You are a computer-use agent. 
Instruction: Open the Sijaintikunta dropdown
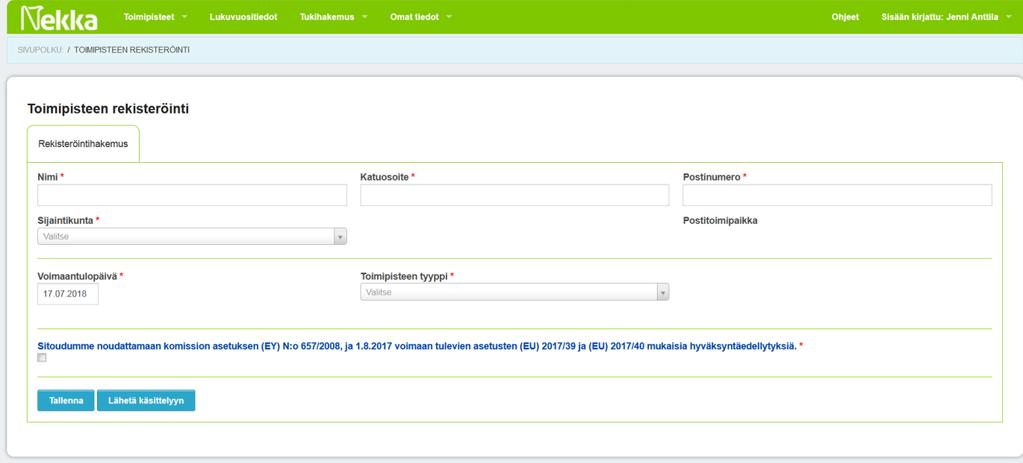click(192, 237)
